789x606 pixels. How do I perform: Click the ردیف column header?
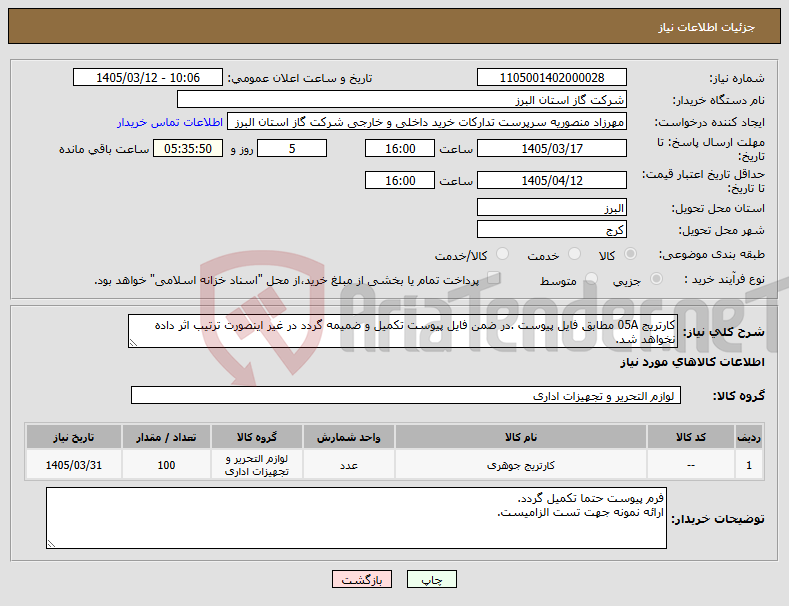click(749, 437)
